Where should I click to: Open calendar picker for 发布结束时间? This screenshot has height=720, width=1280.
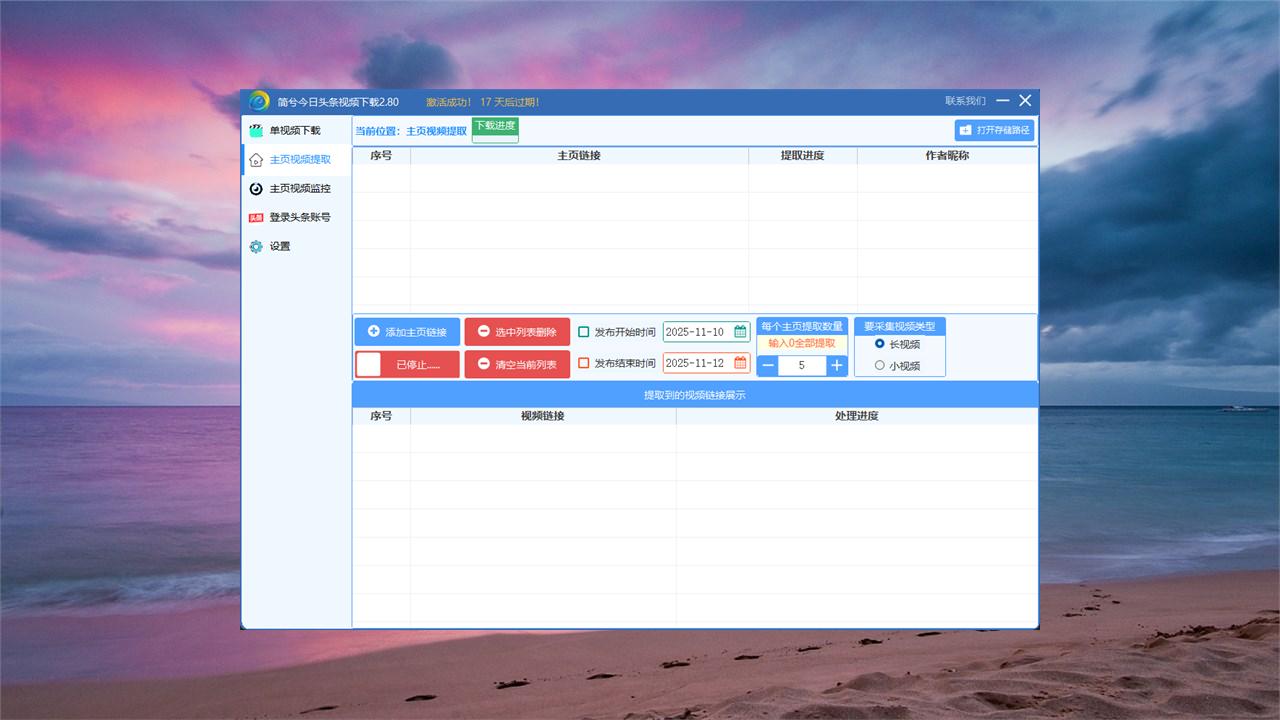pos(740,363)
